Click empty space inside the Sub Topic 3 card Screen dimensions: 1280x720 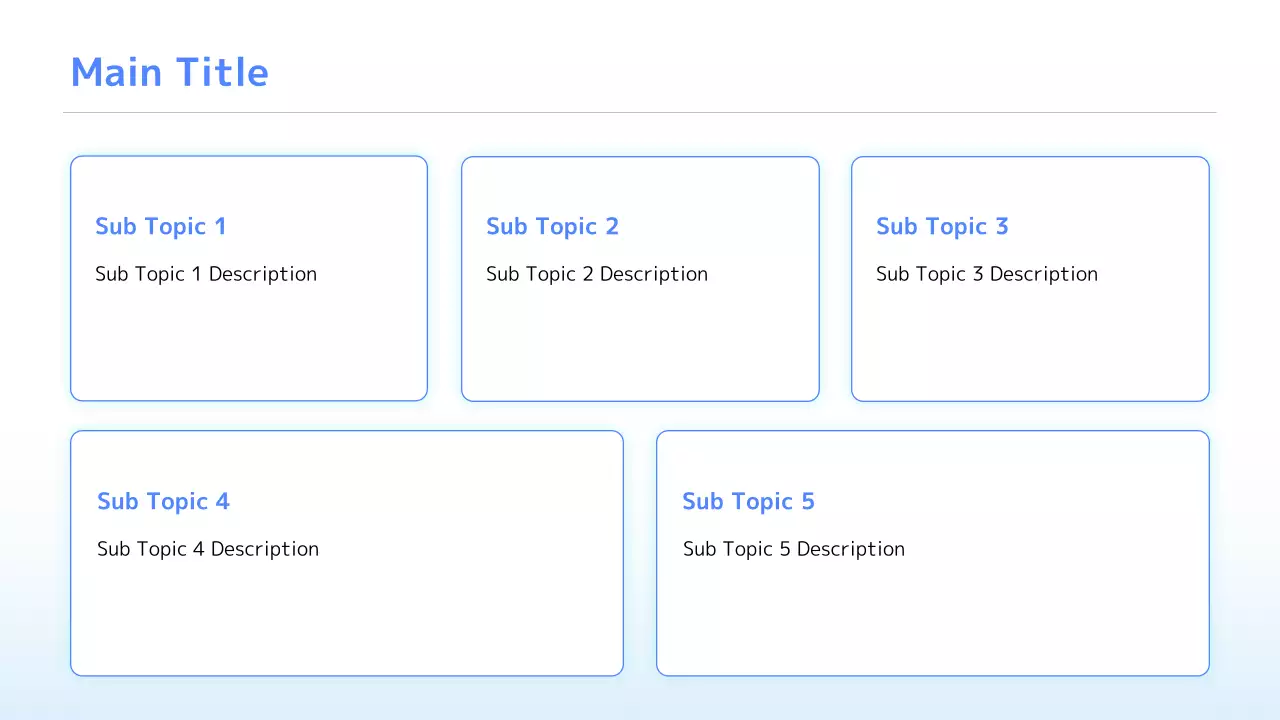click(1030, 345)
